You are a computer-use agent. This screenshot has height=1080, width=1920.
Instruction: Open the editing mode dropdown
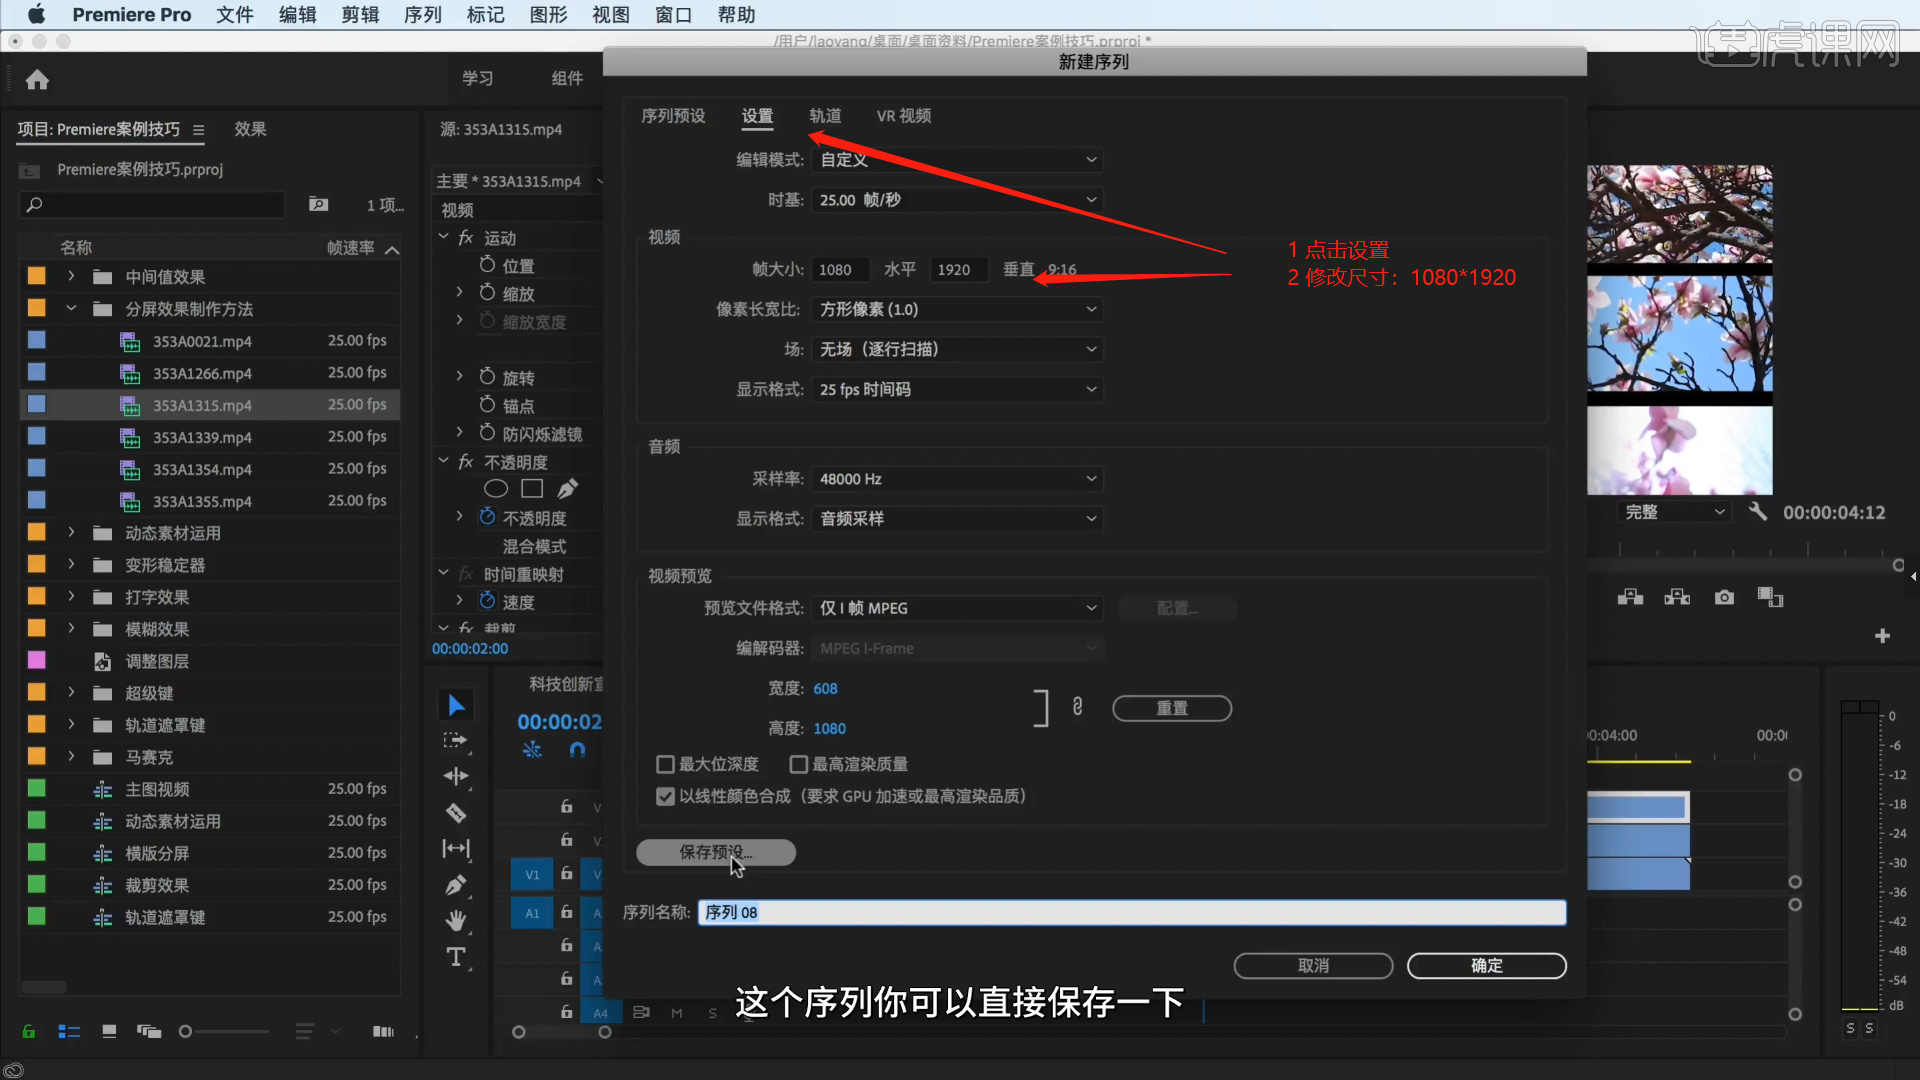click(x=958, y=160)
